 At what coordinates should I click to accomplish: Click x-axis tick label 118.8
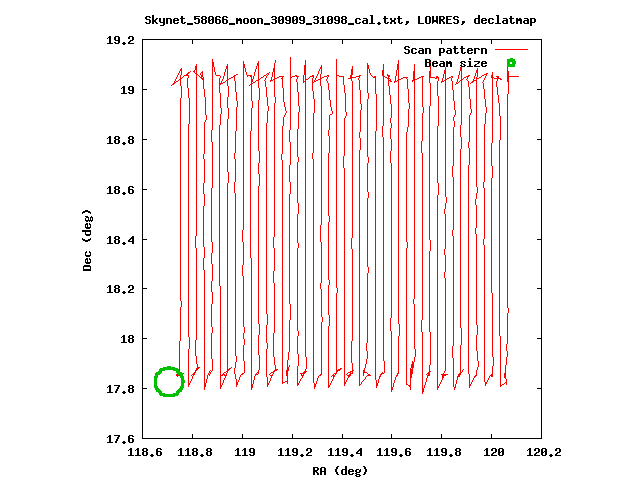click(x=195, y=452)
